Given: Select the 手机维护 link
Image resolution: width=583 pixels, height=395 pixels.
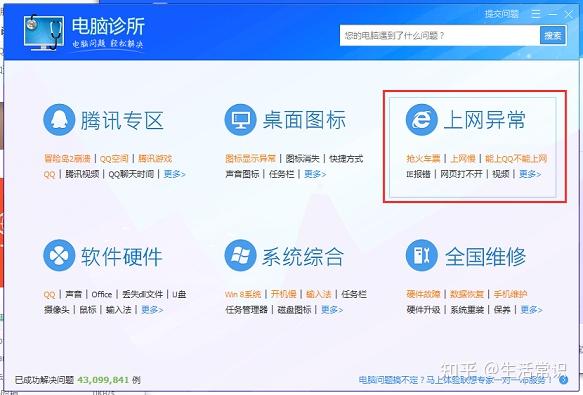Looking at the screenshot, I should tap(510, 294).
